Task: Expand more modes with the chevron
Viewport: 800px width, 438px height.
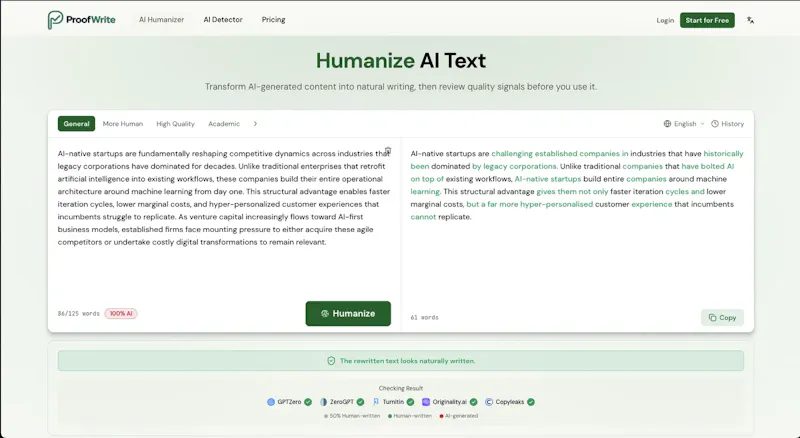Action: [255, 124]
